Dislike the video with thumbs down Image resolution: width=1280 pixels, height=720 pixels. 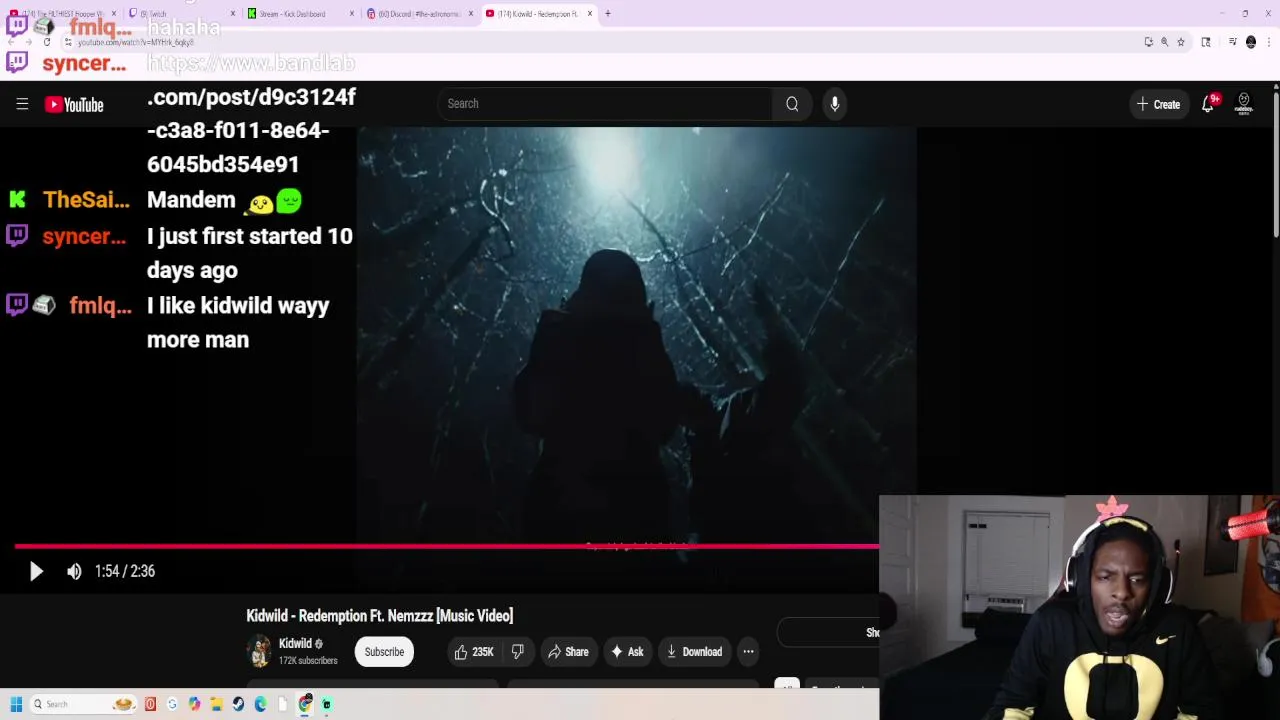click(x=517, y=652)
